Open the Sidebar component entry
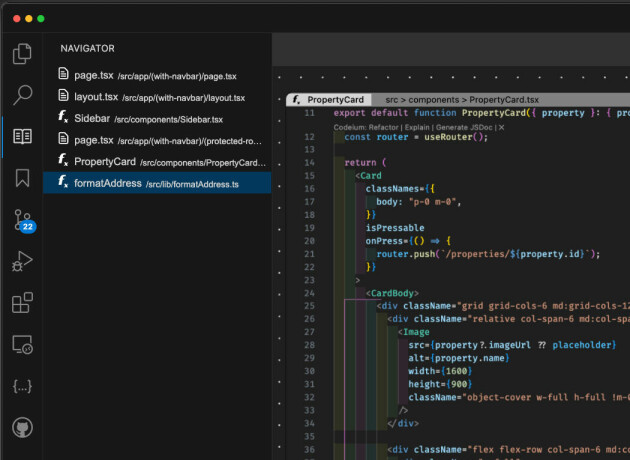This screenshot has width=630, height=460. [x=157, y=119]
